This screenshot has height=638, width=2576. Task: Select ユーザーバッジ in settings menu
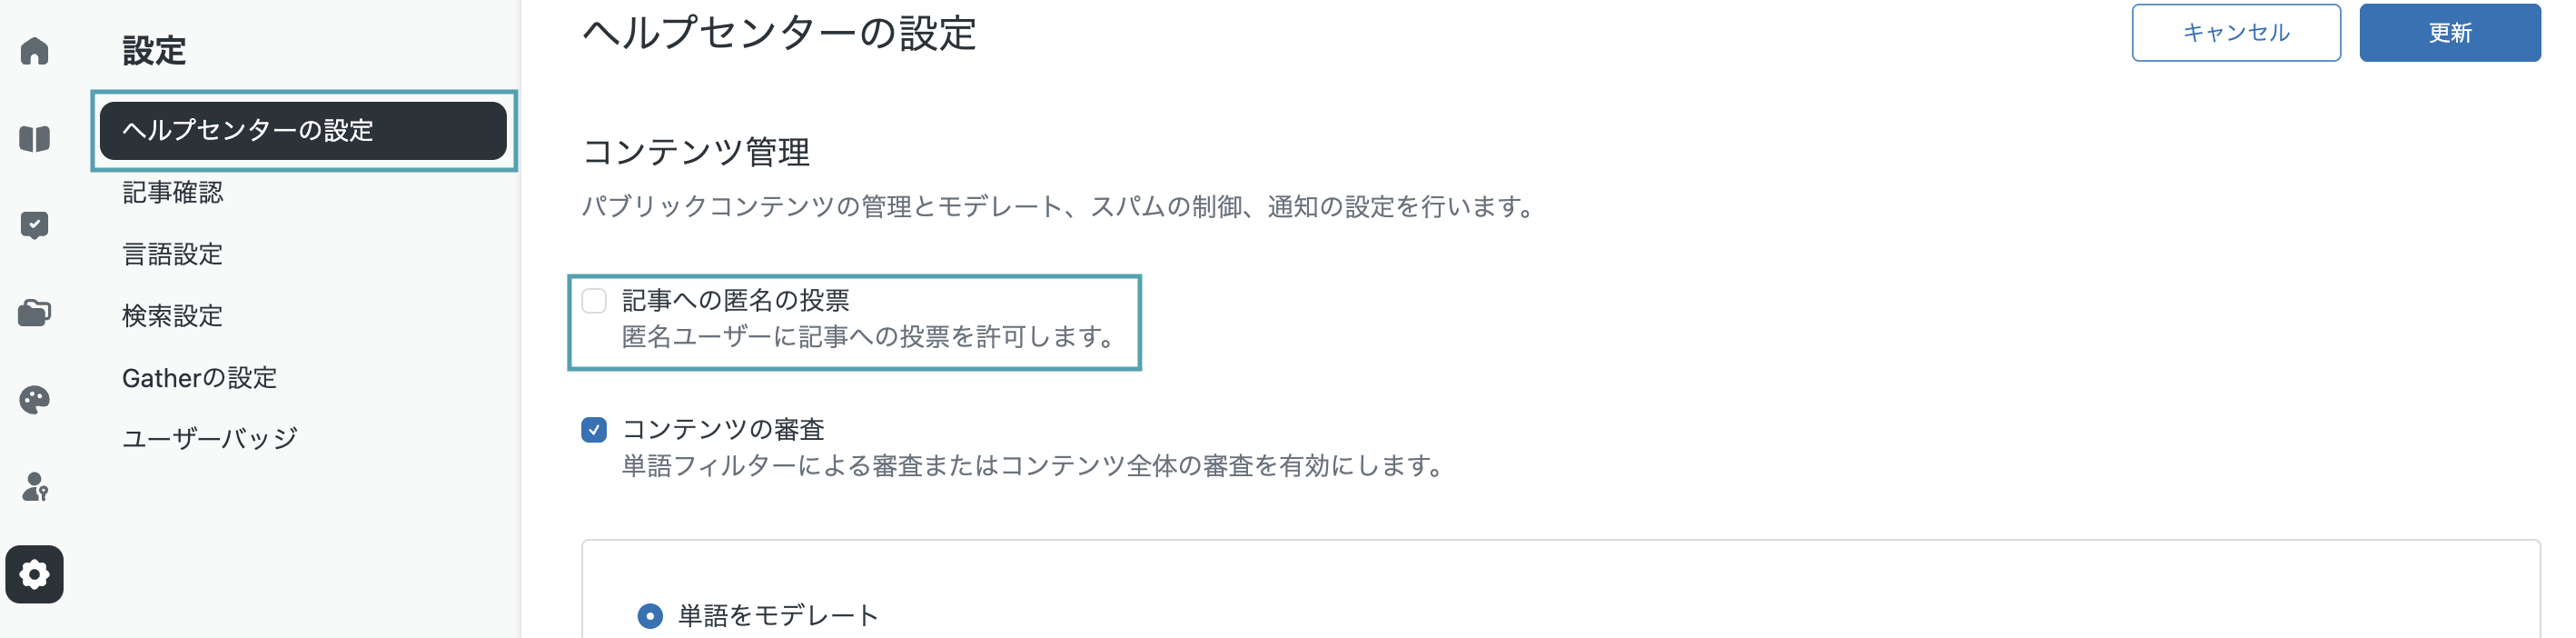click(x=210, y=438)
